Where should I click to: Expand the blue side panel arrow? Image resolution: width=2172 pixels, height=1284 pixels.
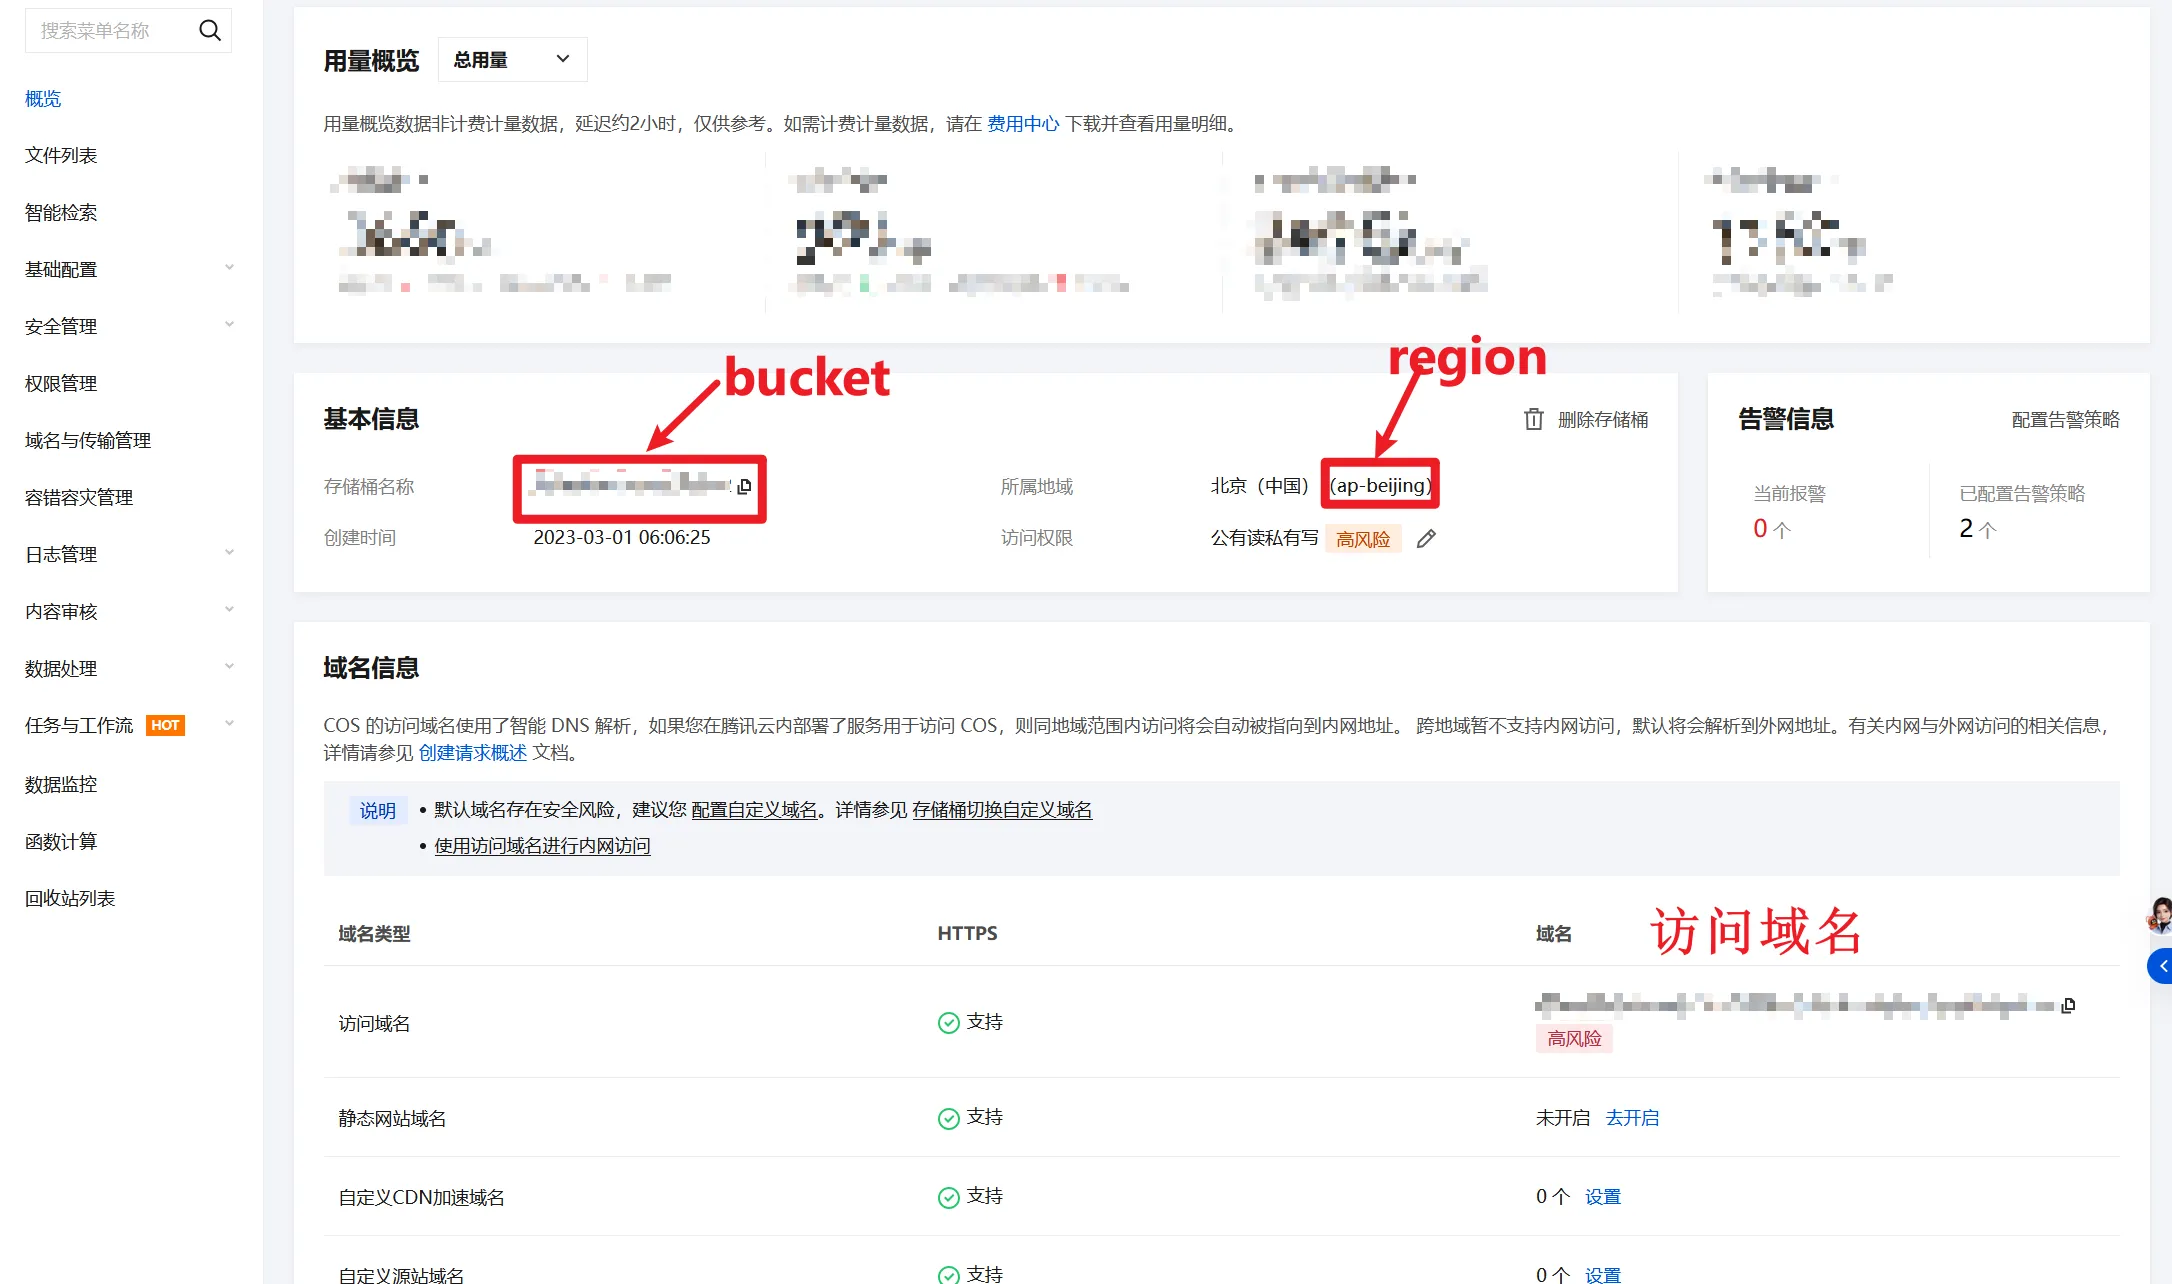tap(2161, 966)
